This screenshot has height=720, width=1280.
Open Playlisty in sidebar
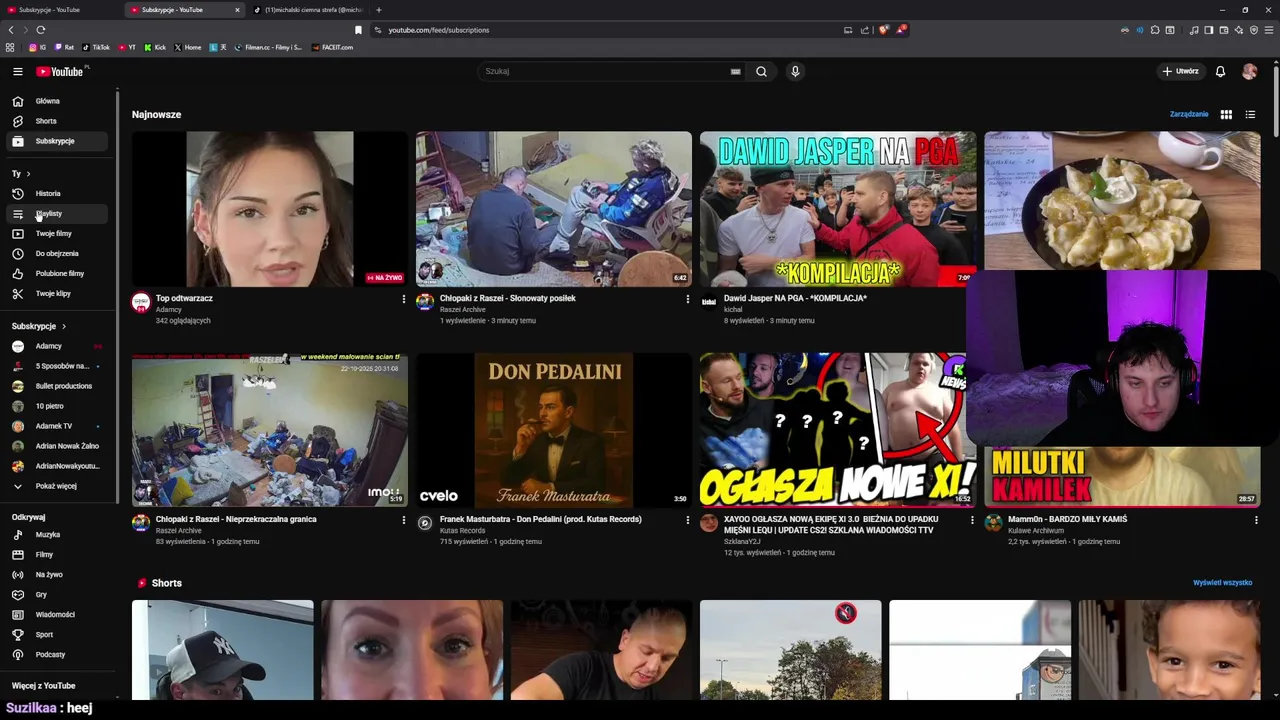tap(55, 214)
